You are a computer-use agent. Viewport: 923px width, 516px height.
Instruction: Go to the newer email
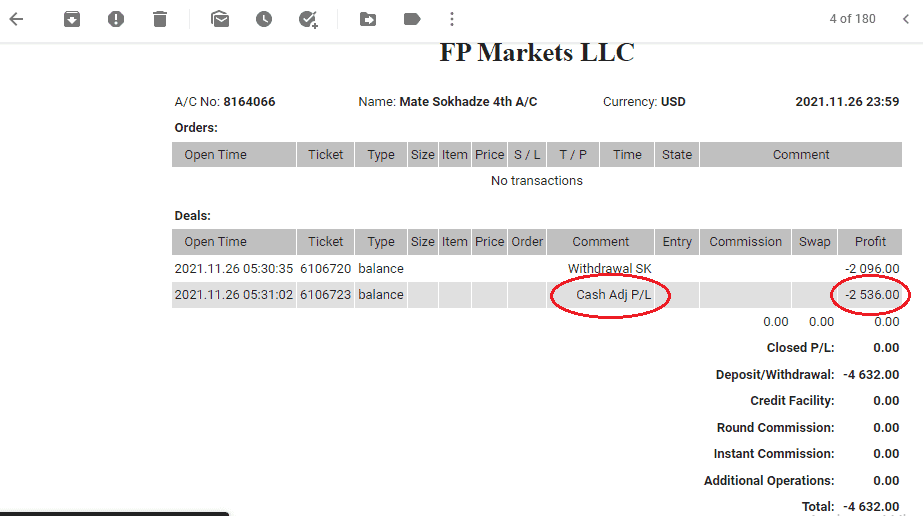coord(905,19)
